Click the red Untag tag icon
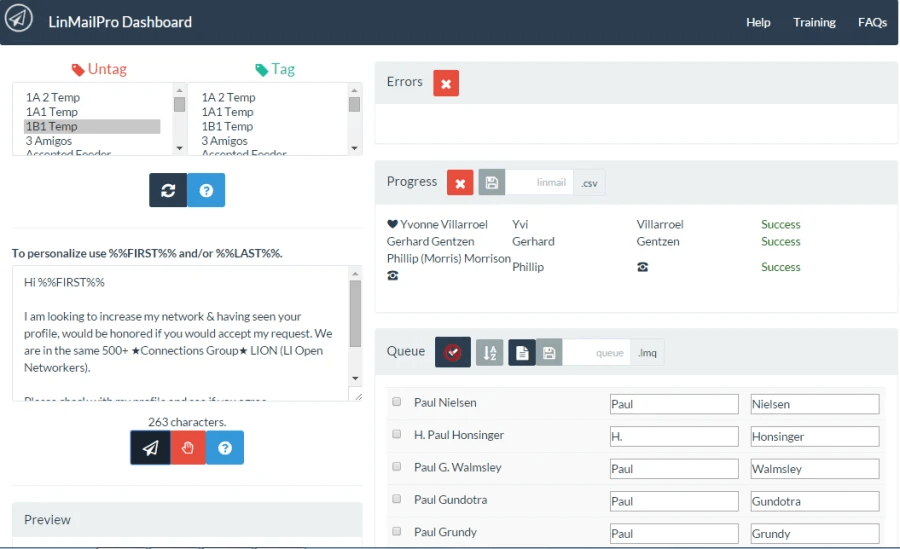 coord(78,70)
